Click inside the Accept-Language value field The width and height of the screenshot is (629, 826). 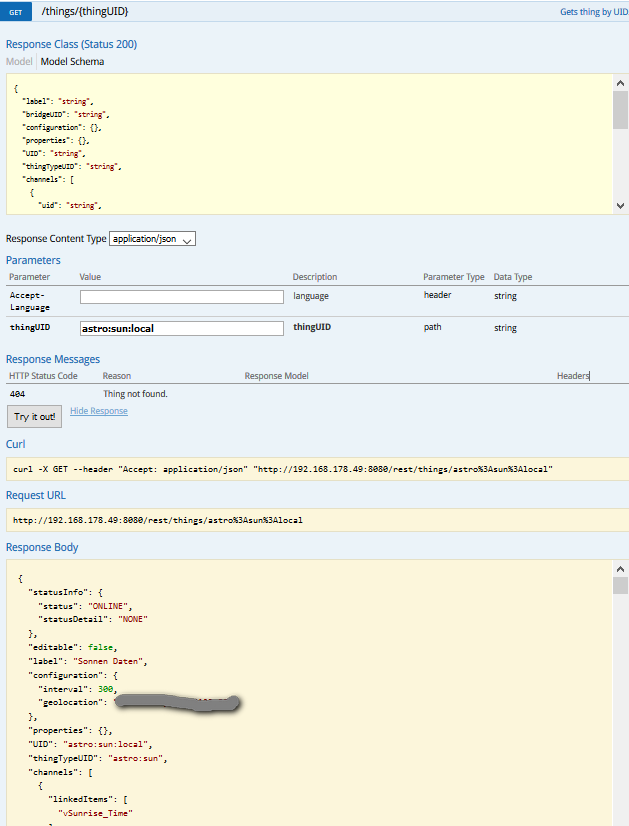pyautogui.click(x=180, y=296)
